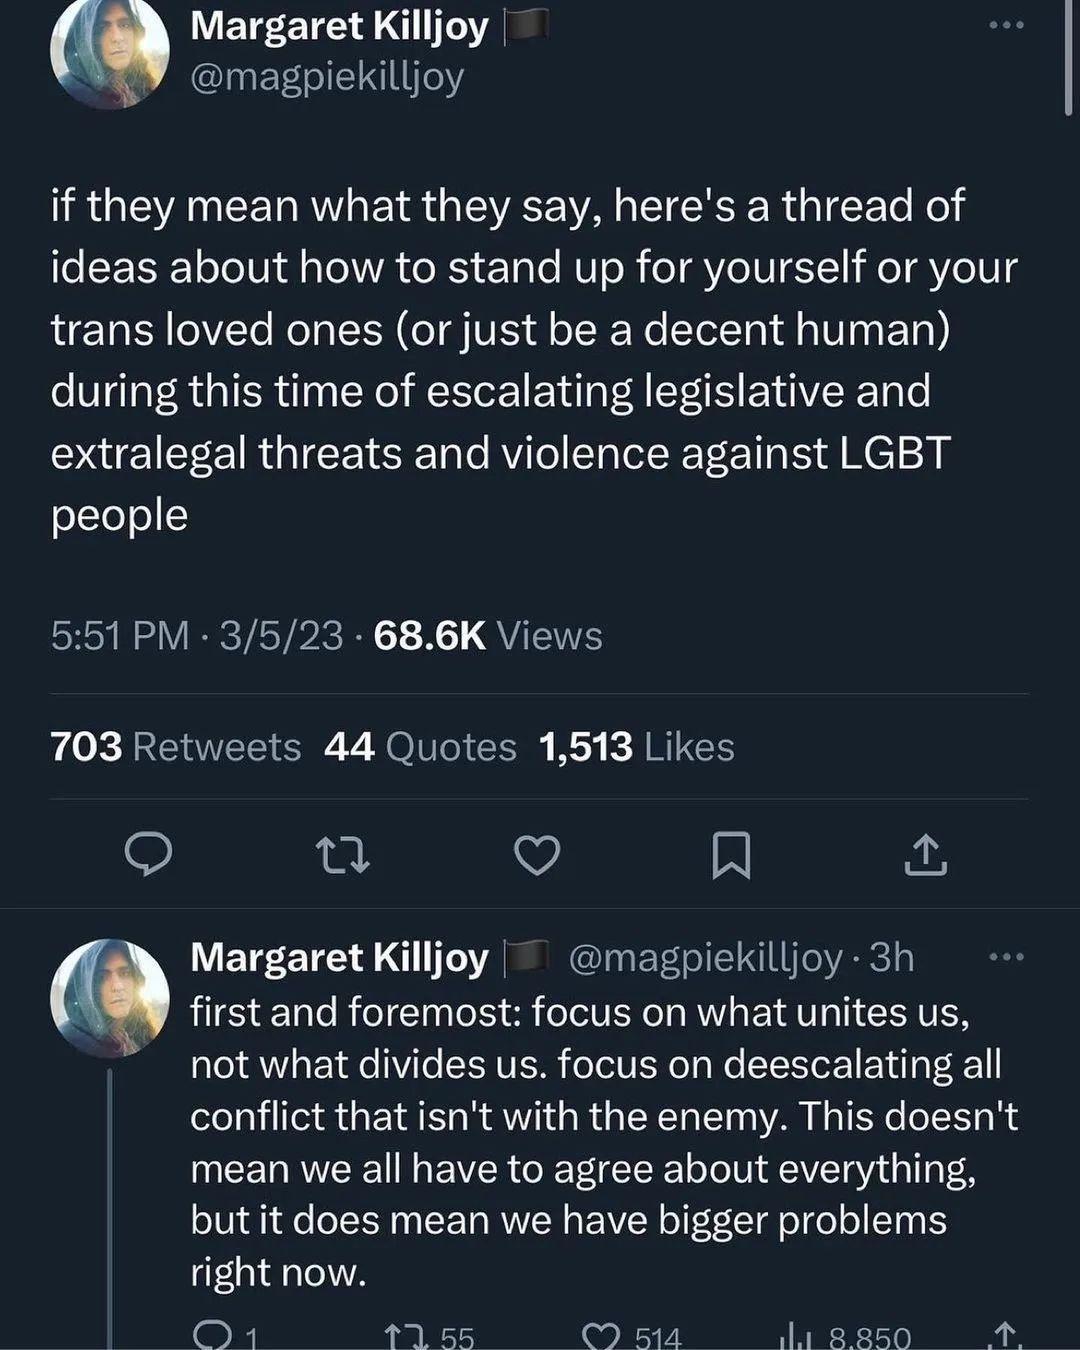The width and height of the screenshot is (1080, 1350).
Task: See who liked the tweet via 1,513 Likes
Action: pyautogui.click(x=635, y=746)
